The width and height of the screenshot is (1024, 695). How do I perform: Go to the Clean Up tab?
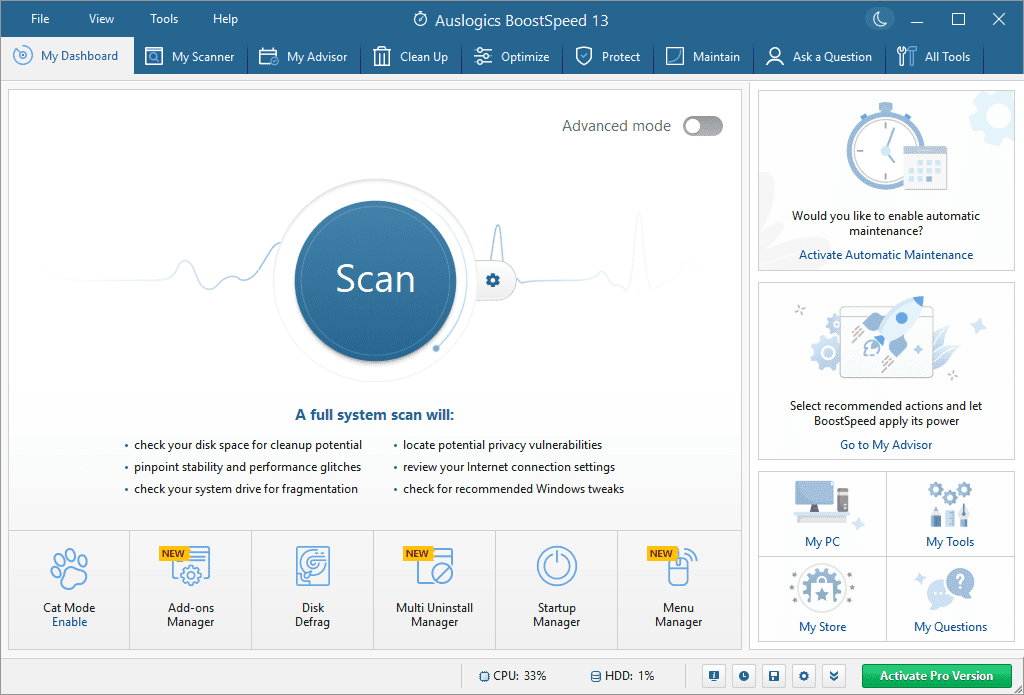click(411, 57)
